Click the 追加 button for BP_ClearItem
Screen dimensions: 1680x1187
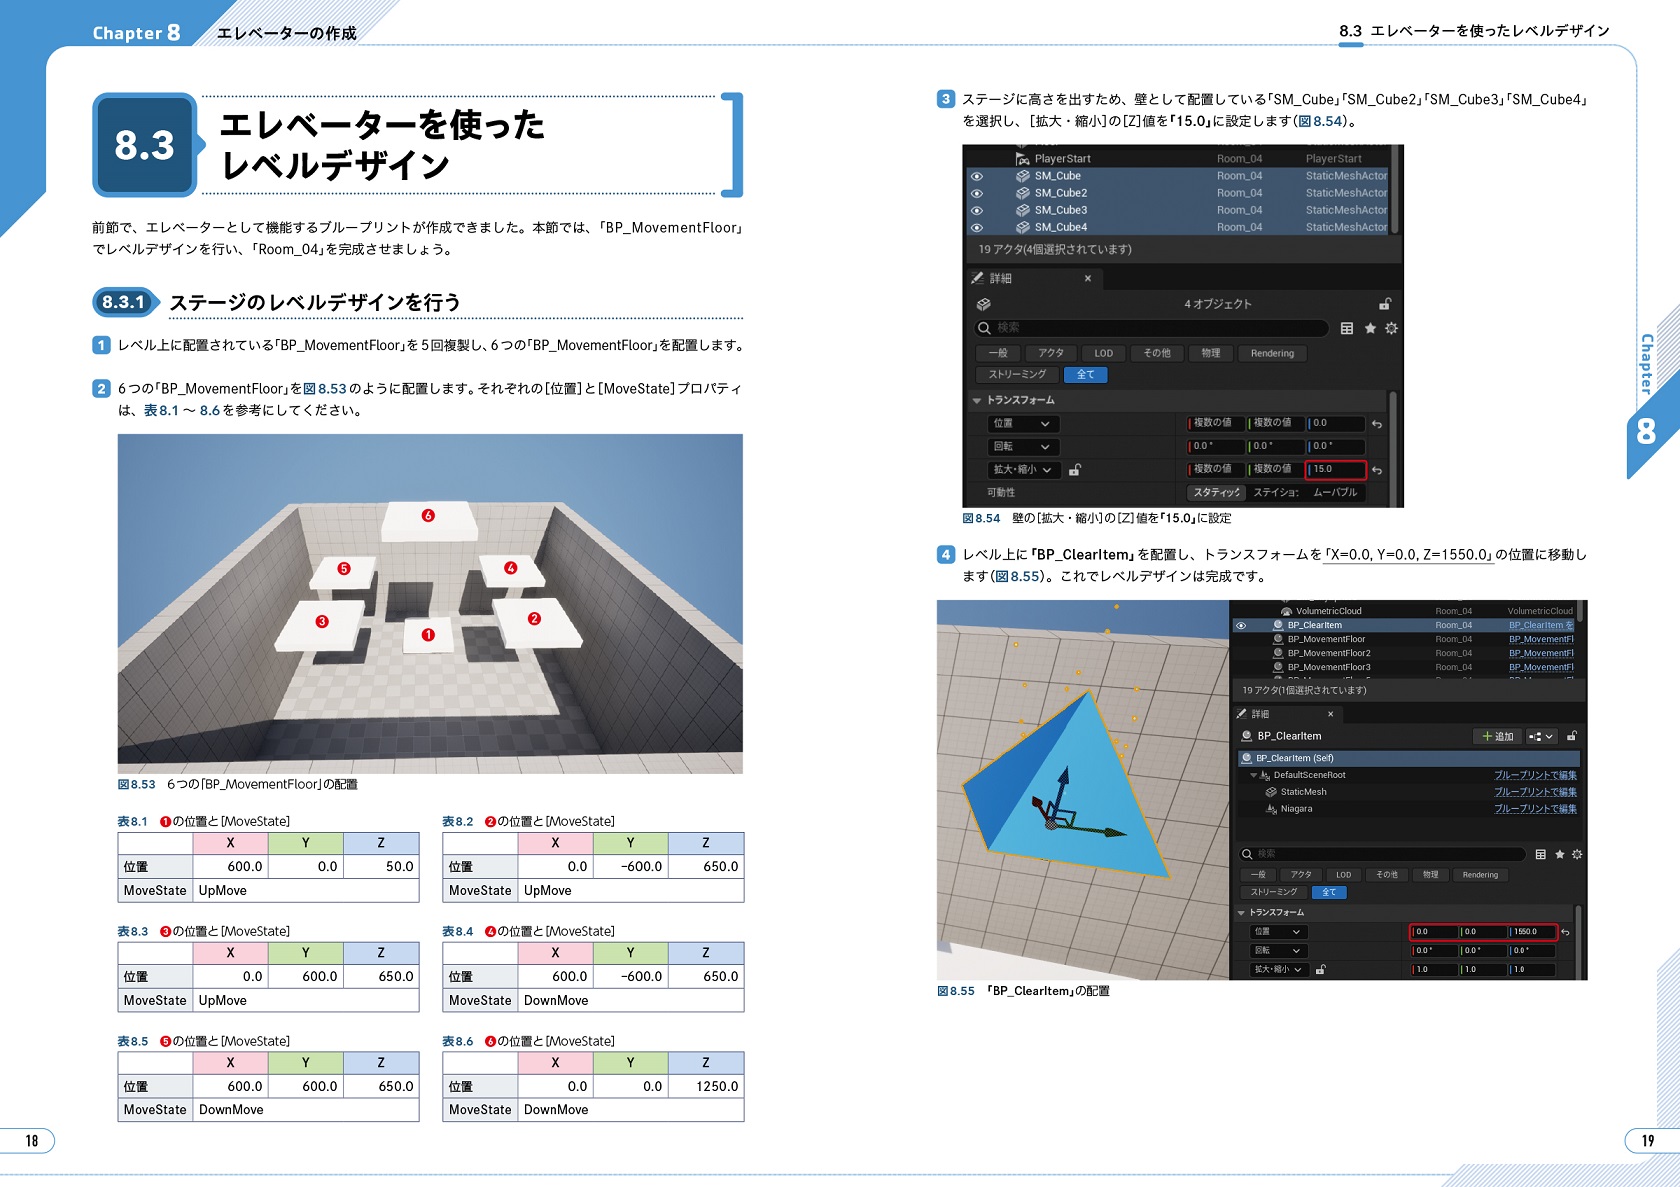(1497, 736)
